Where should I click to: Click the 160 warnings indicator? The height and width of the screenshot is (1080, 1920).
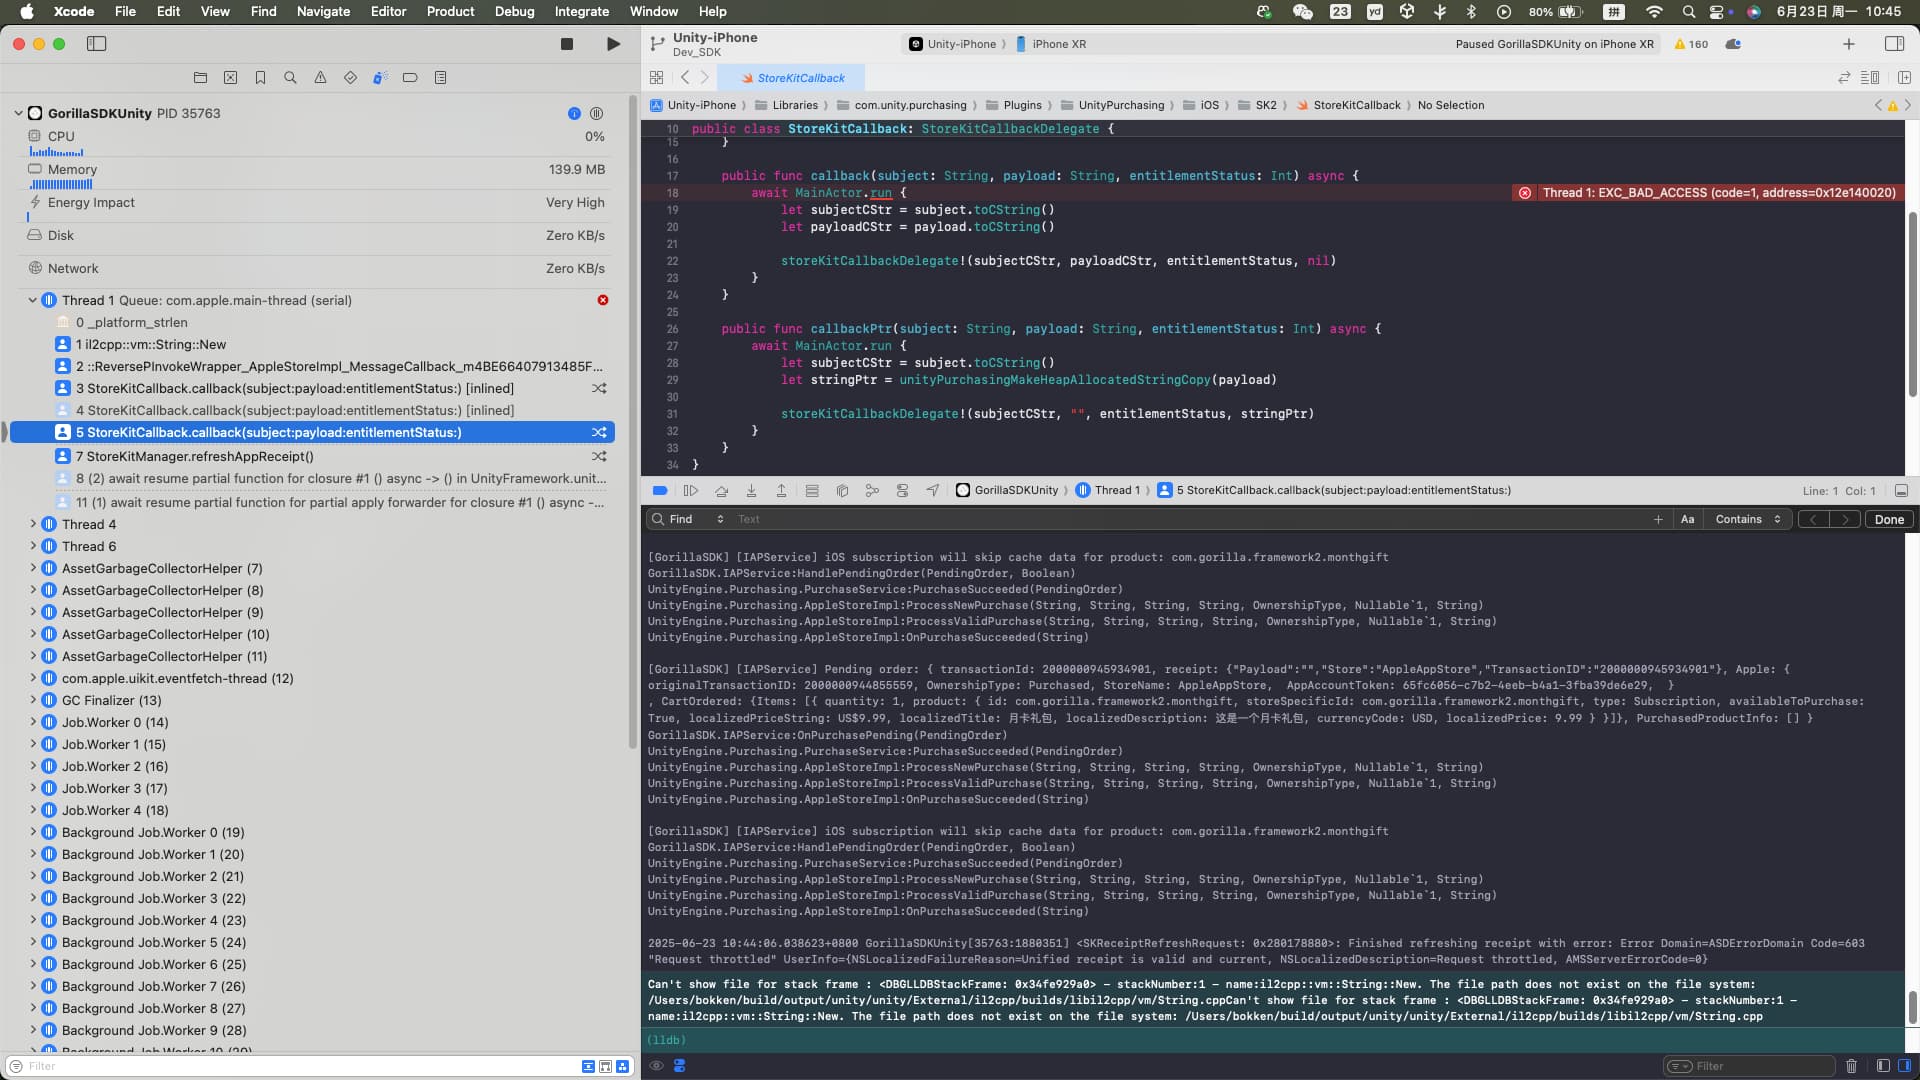[1690, 44]
